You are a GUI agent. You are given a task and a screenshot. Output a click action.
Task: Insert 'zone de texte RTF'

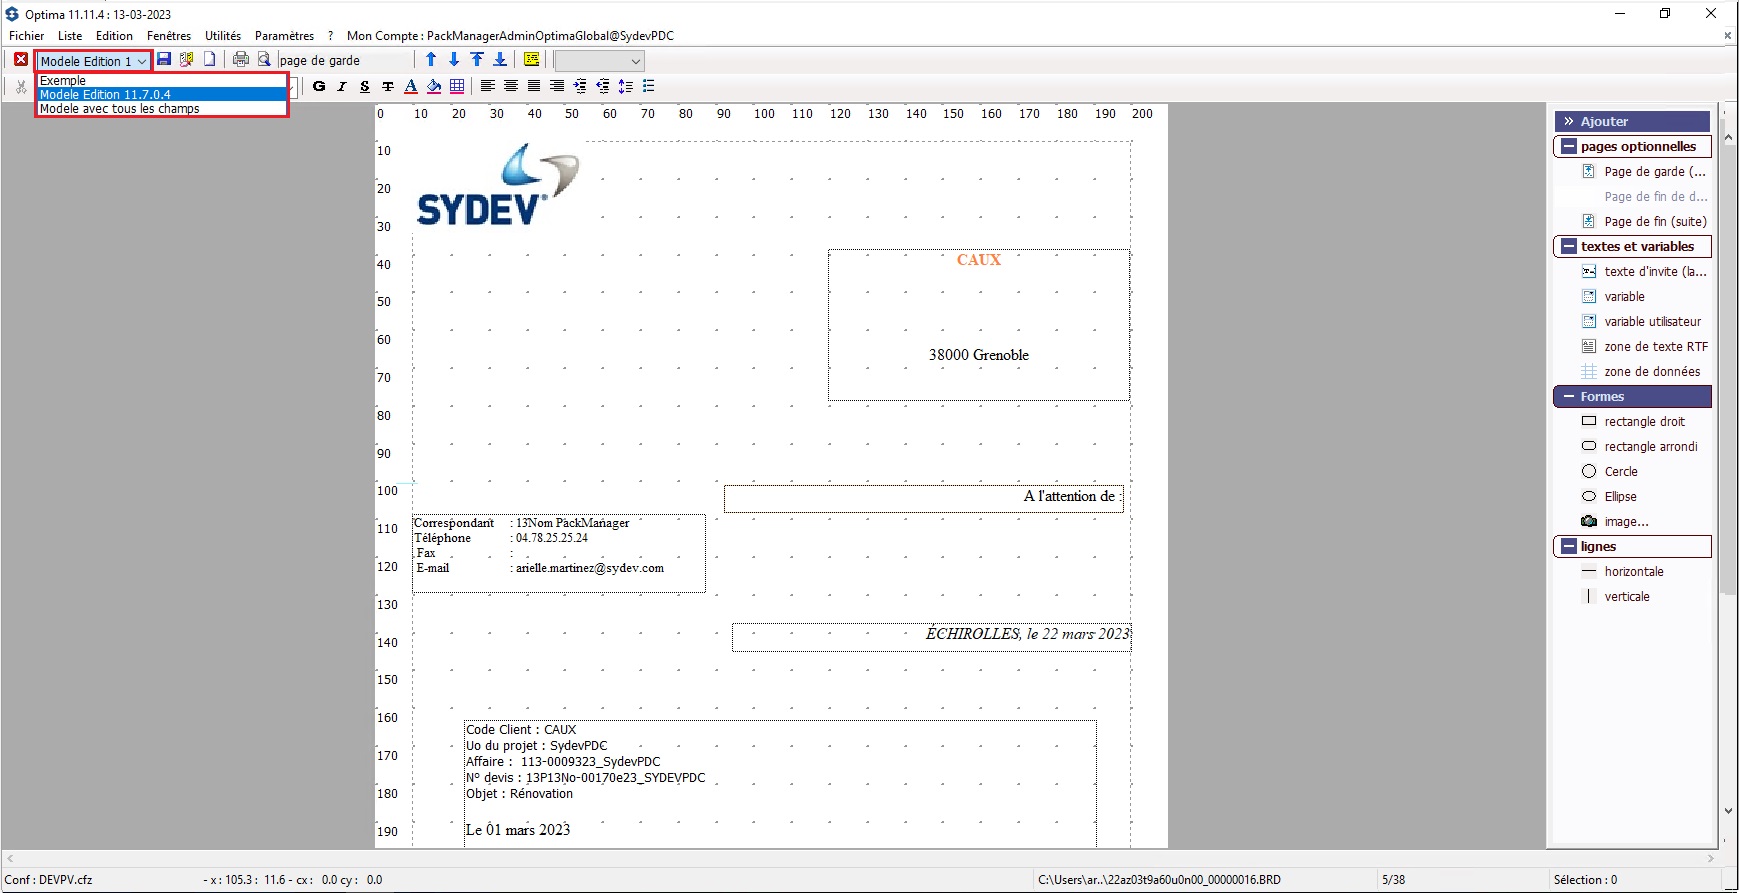pos(1644,346)
